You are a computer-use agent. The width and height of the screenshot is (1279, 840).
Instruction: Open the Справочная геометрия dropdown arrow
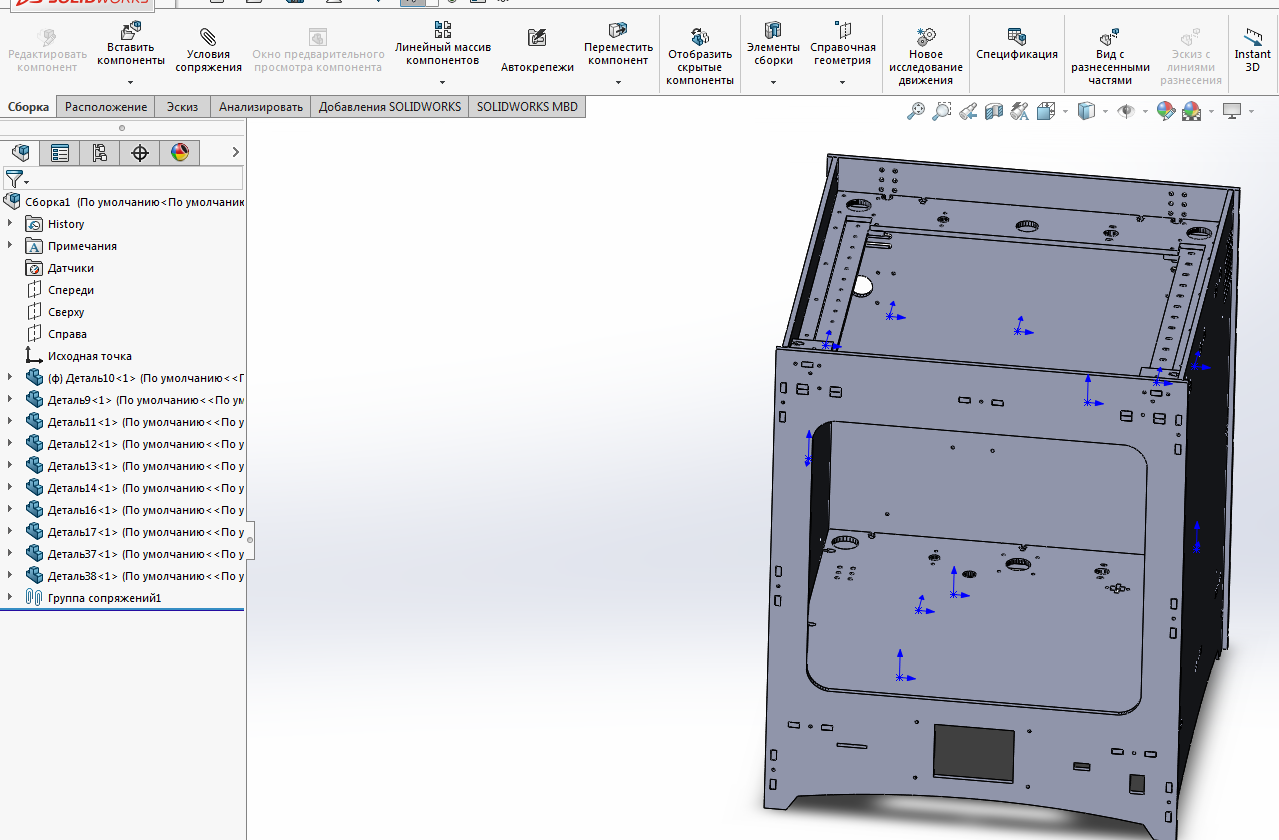tap(842, 82)
